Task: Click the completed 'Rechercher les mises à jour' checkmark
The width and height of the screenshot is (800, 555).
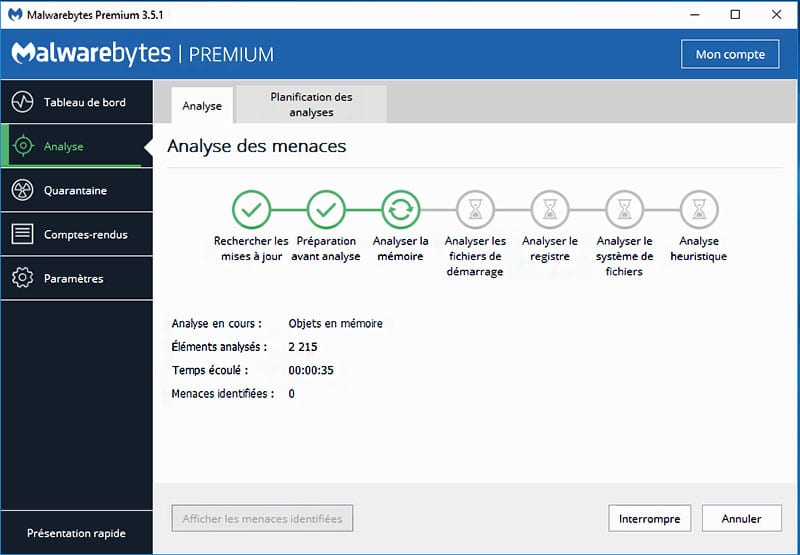Action: (251, 209)
